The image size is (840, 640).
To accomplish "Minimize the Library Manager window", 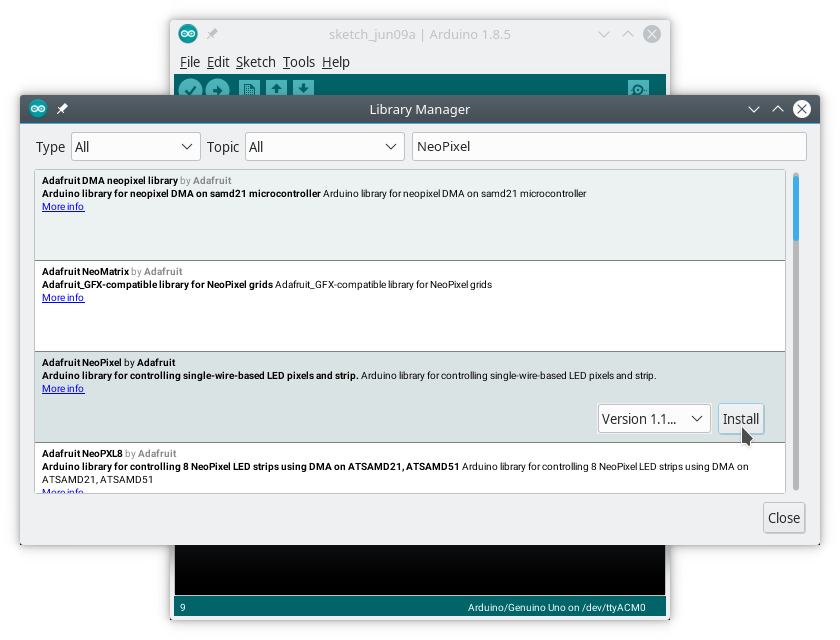I will [x=754, y=109].
